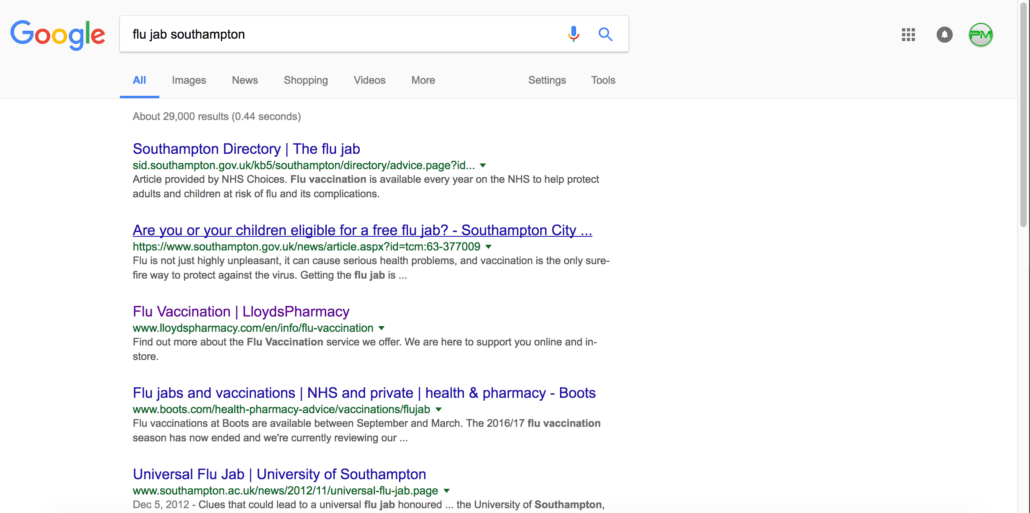Screen dimensions: 1030x513
Task: Switch to the Videos tab
Action: 370,80
